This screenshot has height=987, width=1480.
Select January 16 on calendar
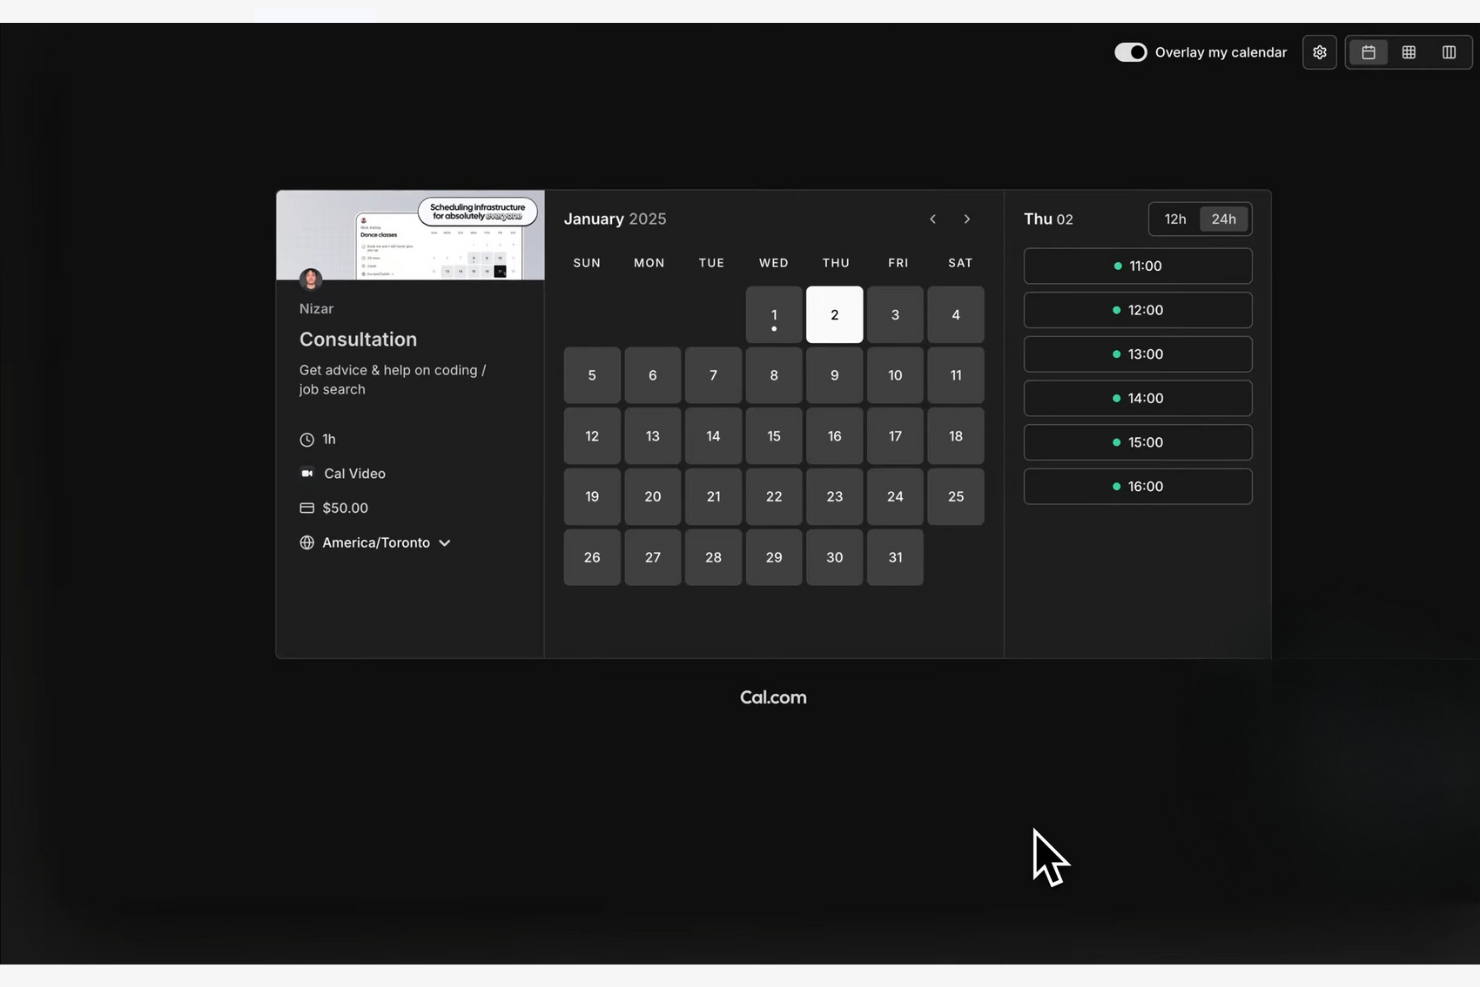pos(834,436)
